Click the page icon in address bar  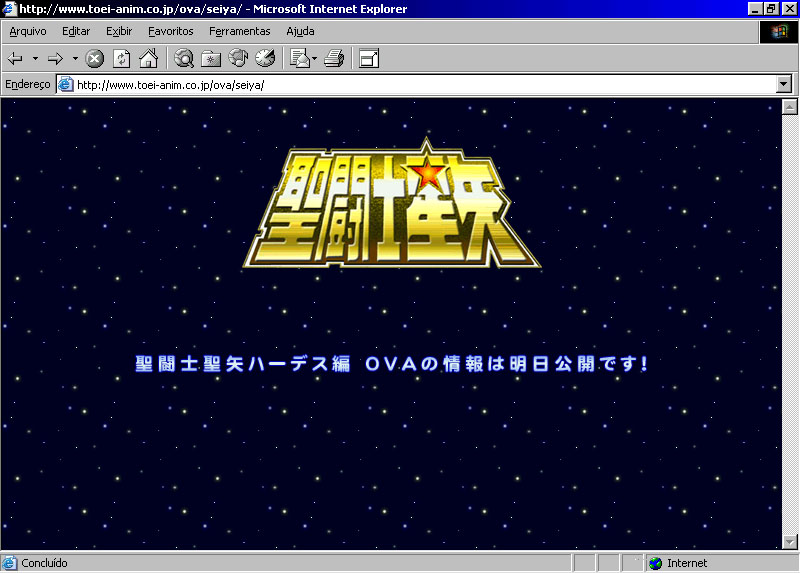pos(65,84)
